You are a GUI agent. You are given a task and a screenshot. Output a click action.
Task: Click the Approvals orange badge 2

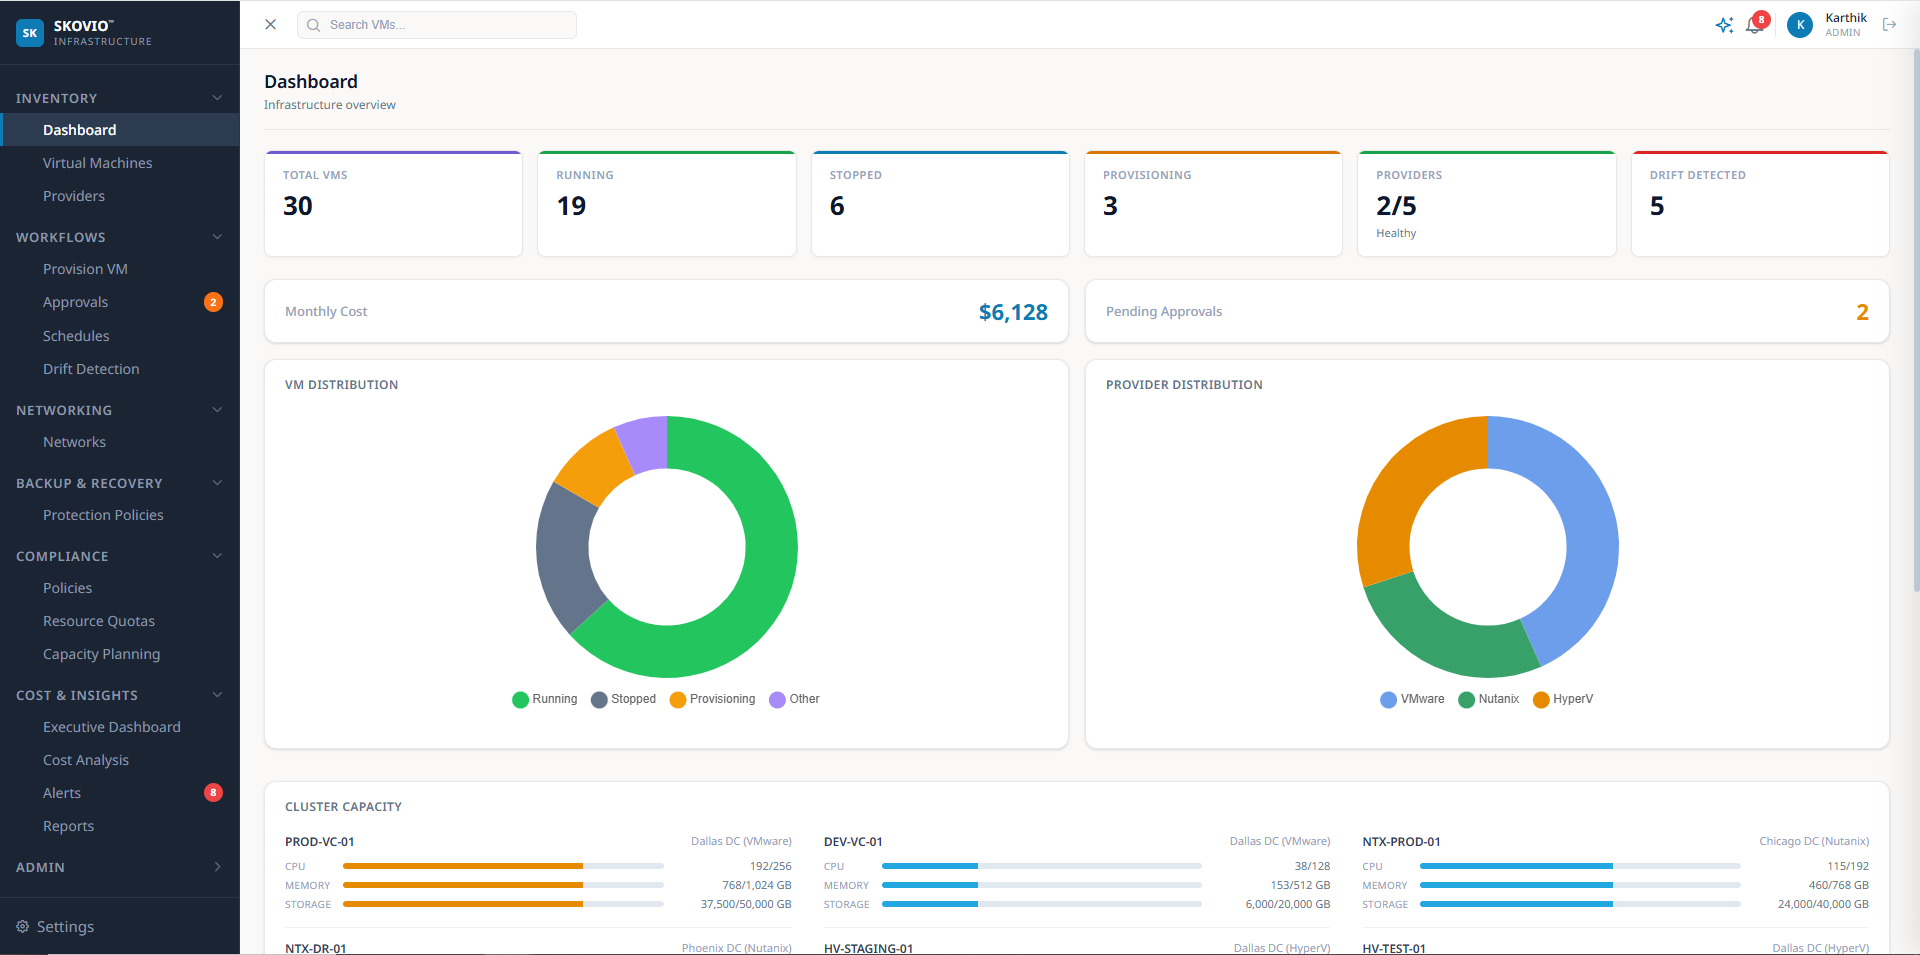coord(213,302)
